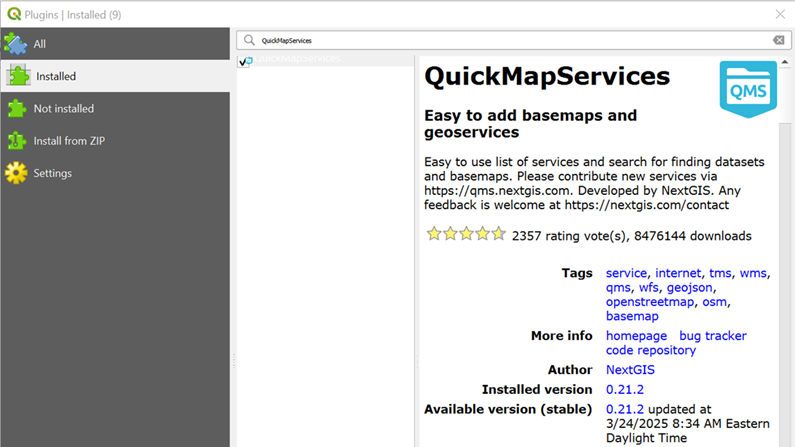Click the QMS plugin logo icon
Image resolution: width=795 pixels, height=447 pixels.
748,89
